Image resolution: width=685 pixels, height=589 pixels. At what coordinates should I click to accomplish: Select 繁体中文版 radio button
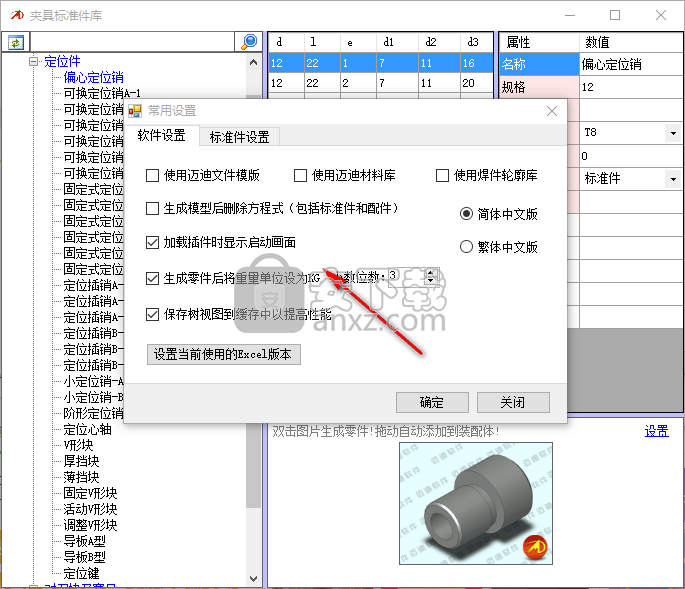tap(466, 247)
